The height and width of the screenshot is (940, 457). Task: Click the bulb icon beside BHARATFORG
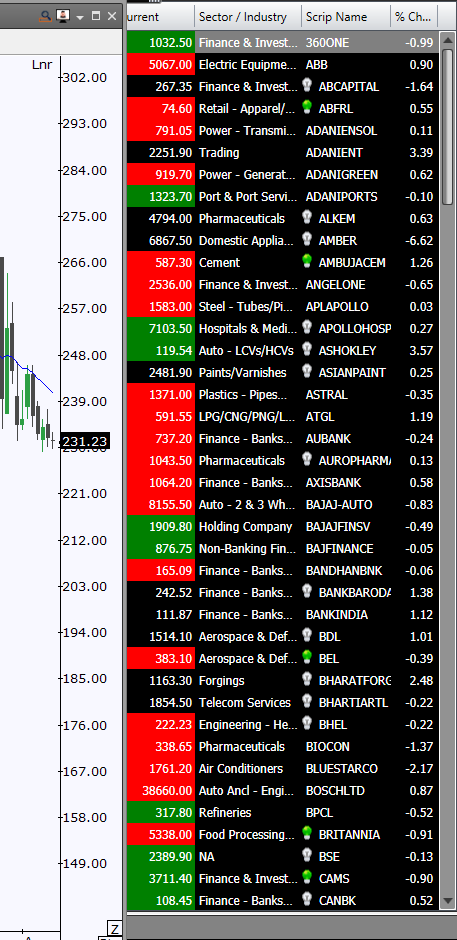pyautogui.click(x=307, y=680)
